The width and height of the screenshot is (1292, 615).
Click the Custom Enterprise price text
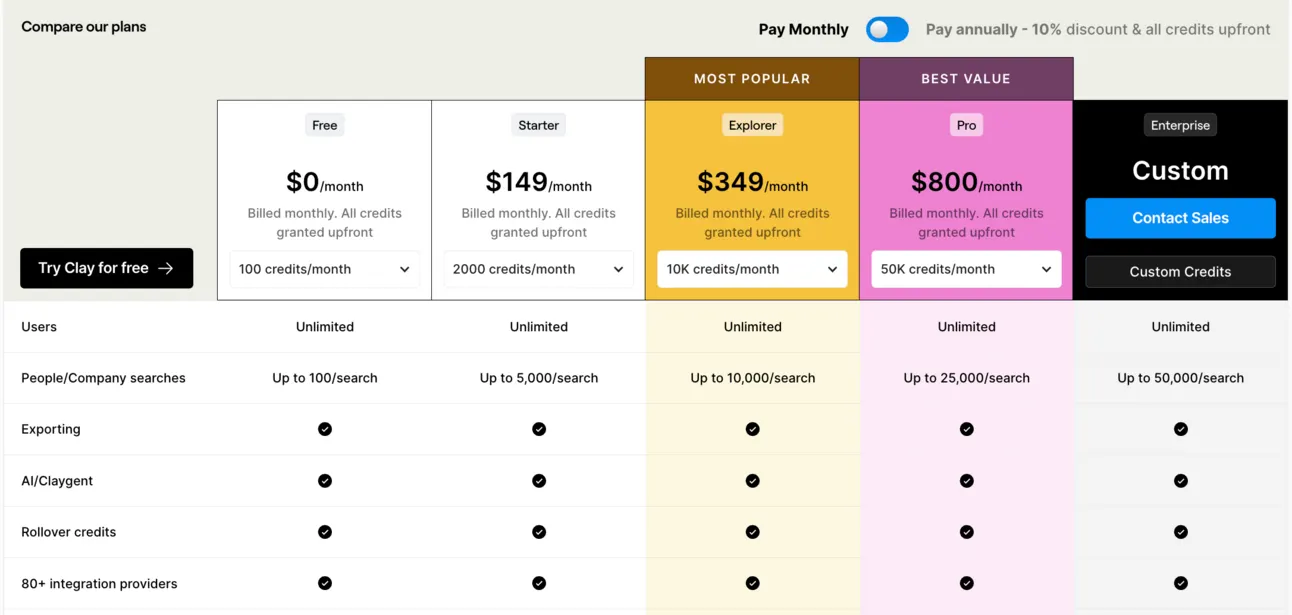(1181, 171)
